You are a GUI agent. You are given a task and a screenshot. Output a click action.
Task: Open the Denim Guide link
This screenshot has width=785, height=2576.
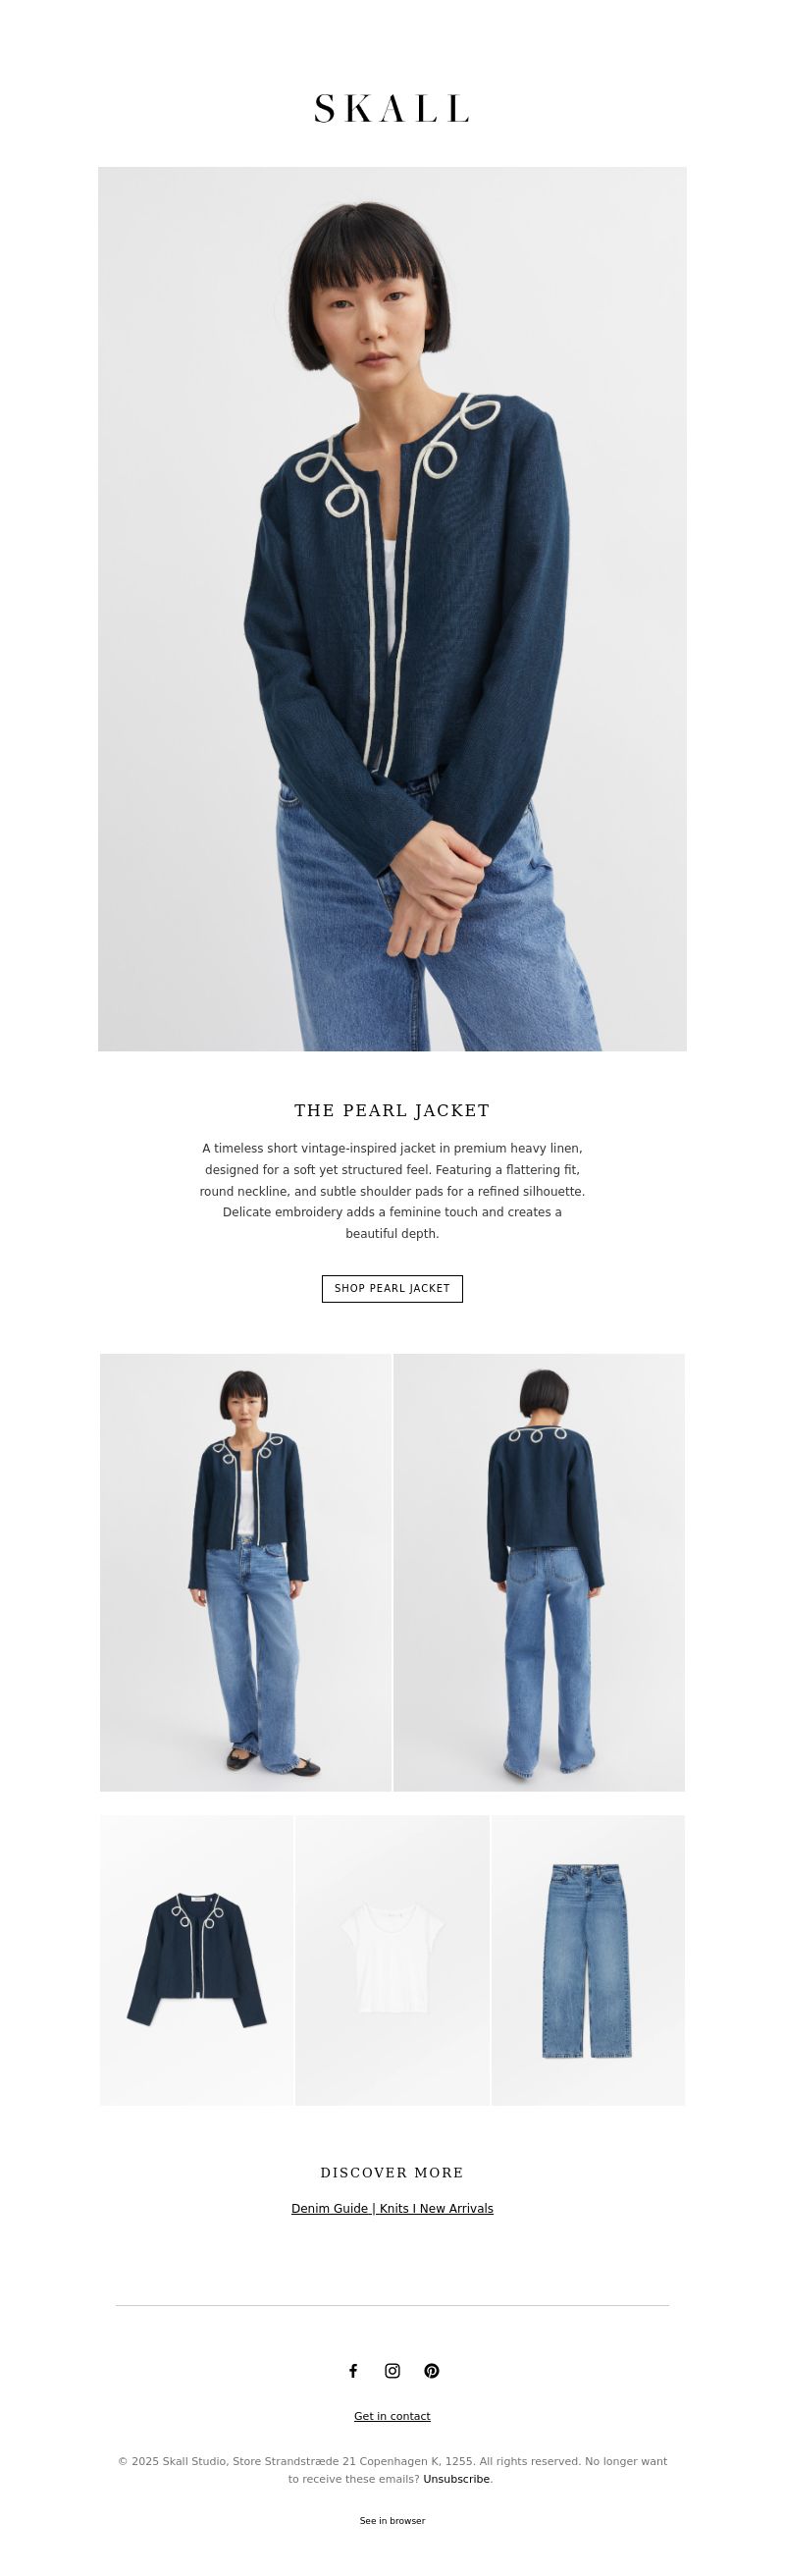pyautogui.click(x=330, y=2208)
